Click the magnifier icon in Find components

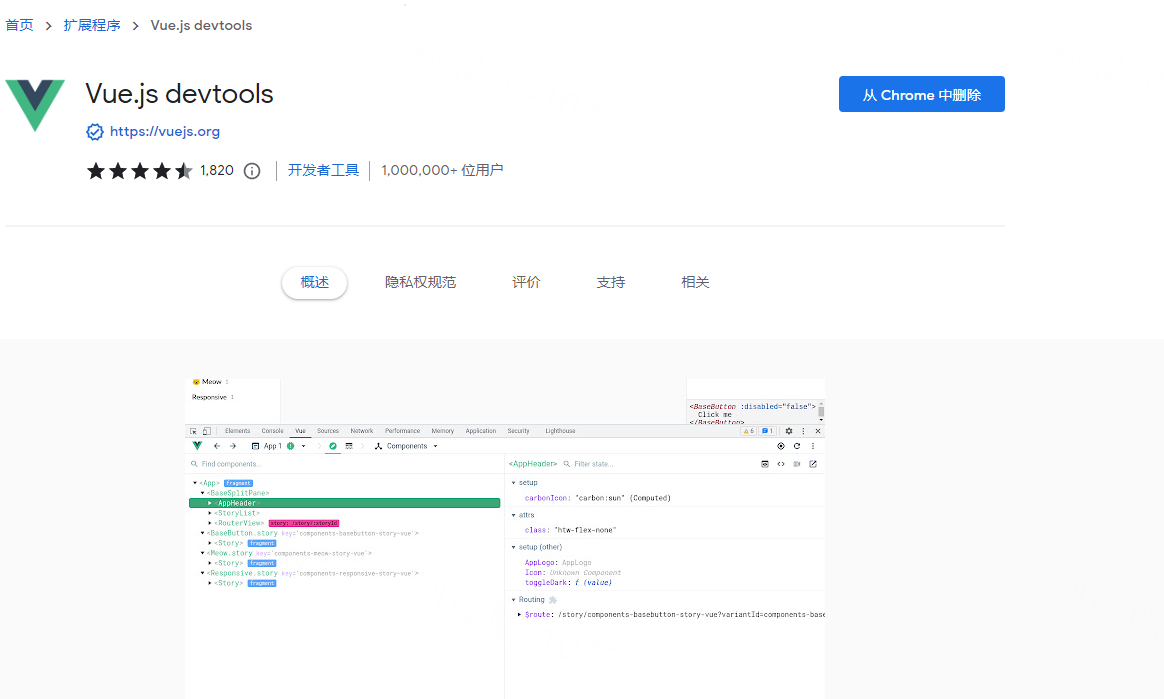(x=194, y=464)
